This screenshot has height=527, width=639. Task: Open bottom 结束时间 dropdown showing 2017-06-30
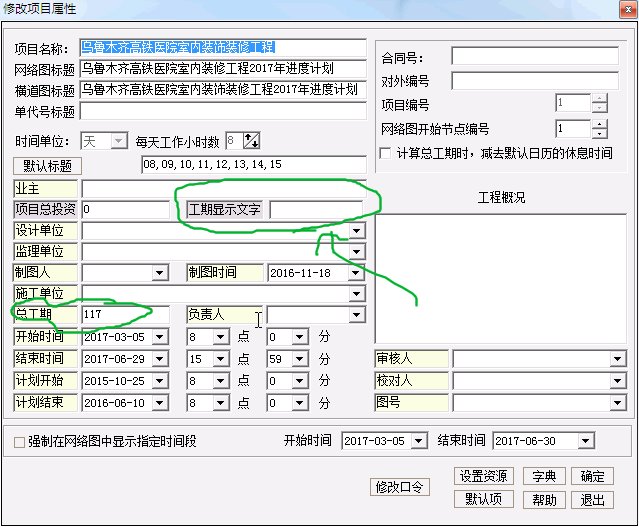(x=586, y=441)
